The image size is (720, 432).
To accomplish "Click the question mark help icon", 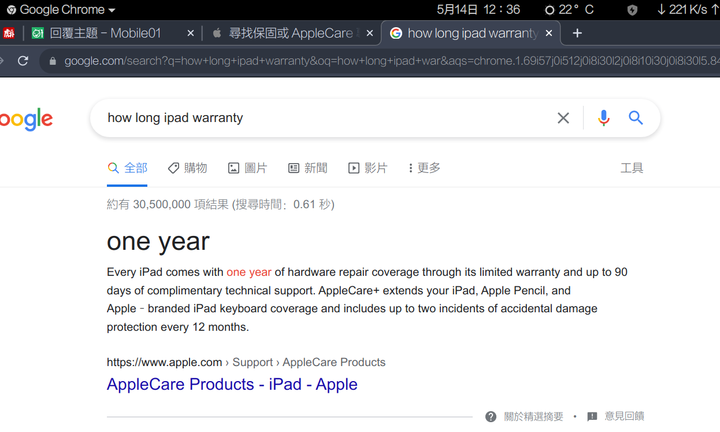I will tap(491, 416).
